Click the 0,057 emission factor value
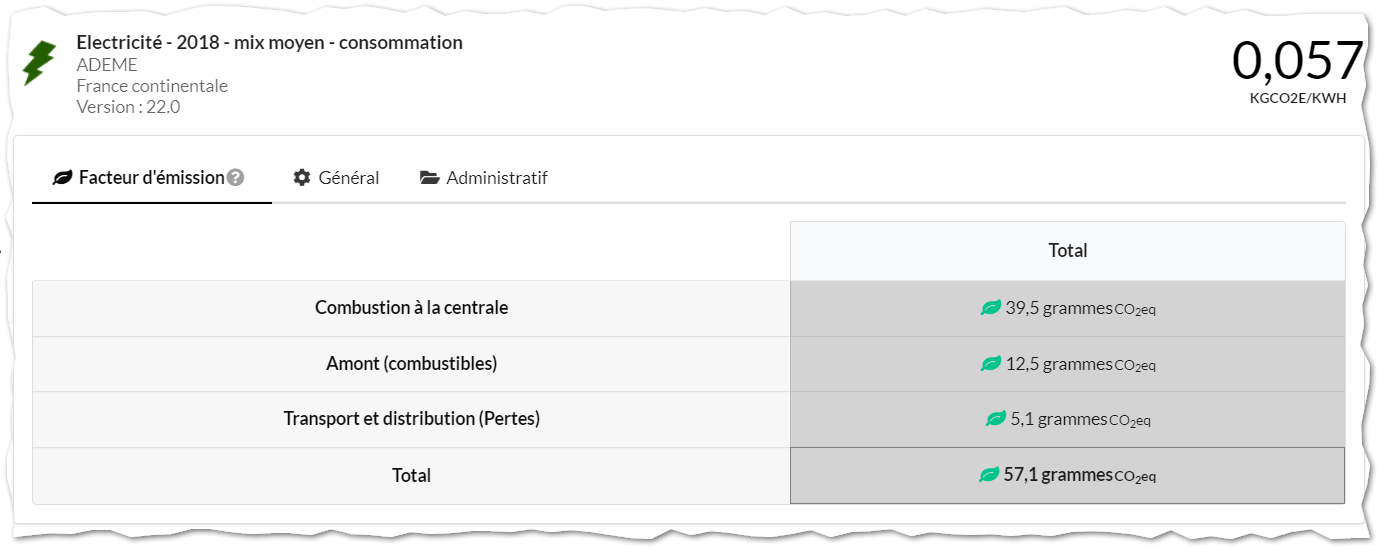 (x=1297, y=60)
